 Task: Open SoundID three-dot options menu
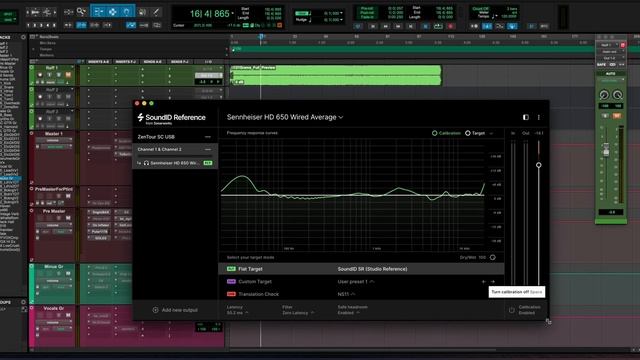(539, 117)
